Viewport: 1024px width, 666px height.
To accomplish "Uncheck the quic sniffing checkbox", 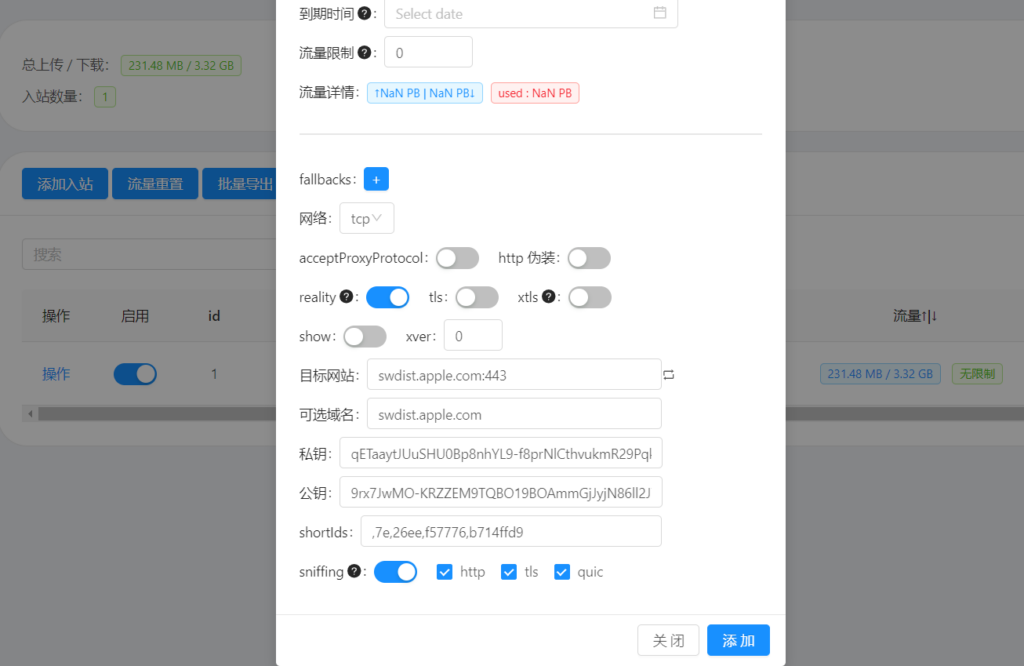I will [x=562, y=572].
